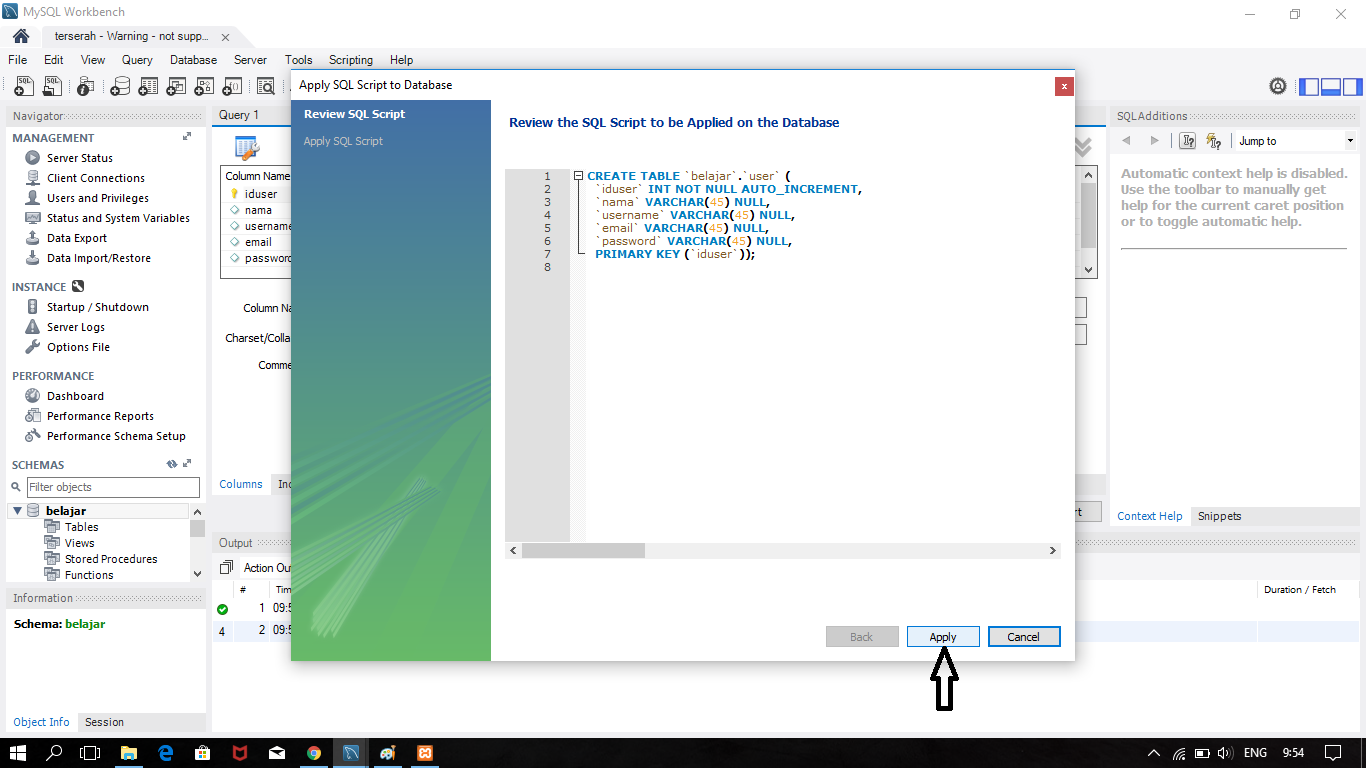Cancel the Apply SQL Script dialog
The height and width of the screenshot is (768, 1366).
1024,636
